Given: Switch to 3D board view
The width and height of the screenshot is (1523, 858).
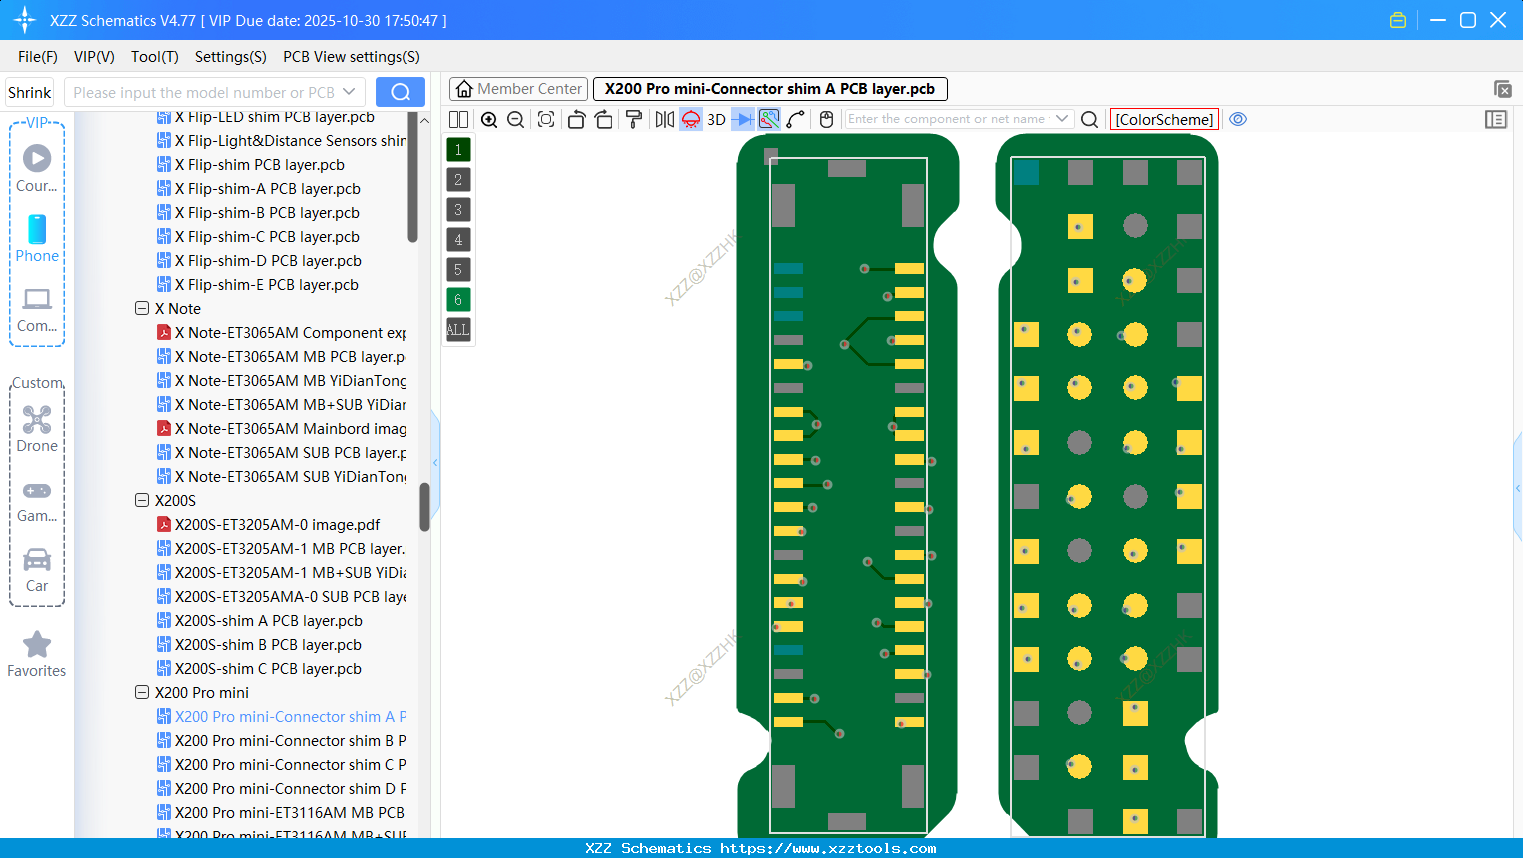Looking at the screenshot, I should 716,119.
